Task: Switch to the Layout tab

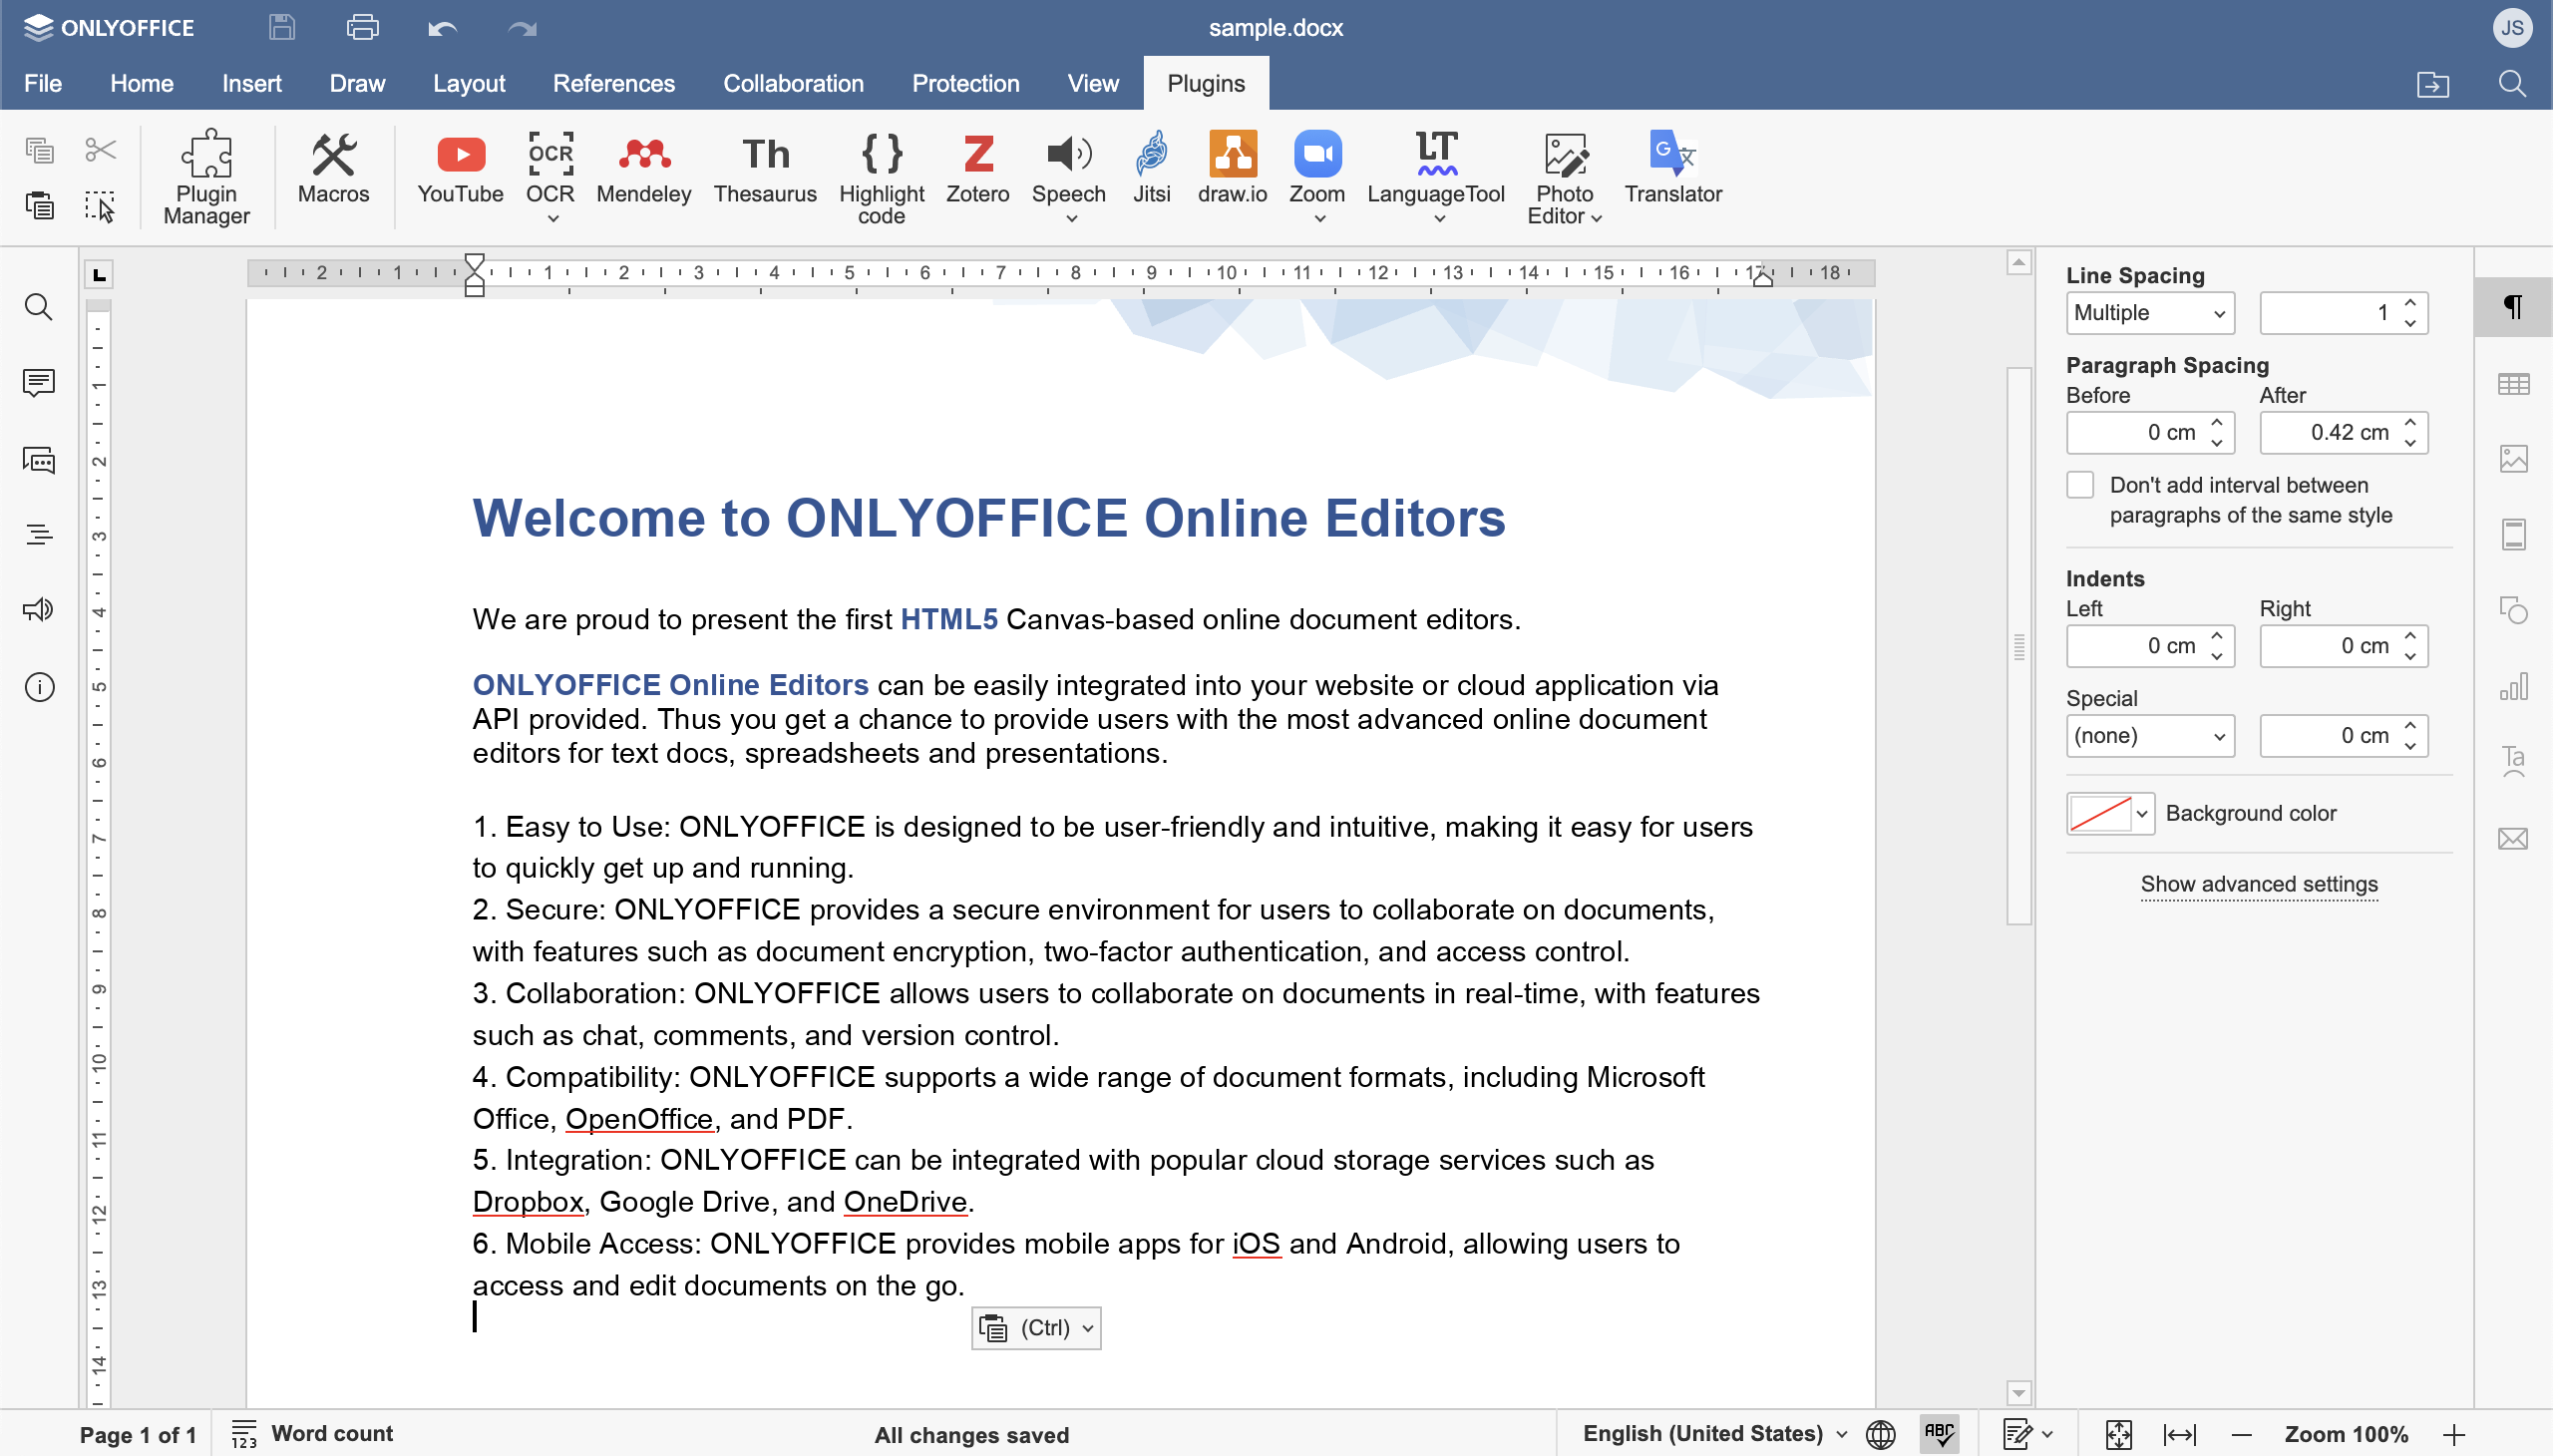Action: point(469,84)
